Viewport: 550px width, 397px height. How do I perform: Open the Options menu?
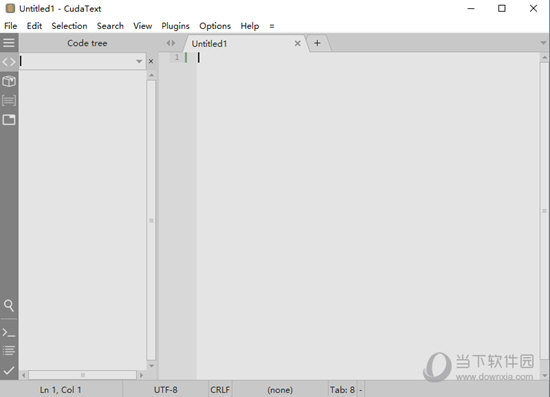click(215, 26)
